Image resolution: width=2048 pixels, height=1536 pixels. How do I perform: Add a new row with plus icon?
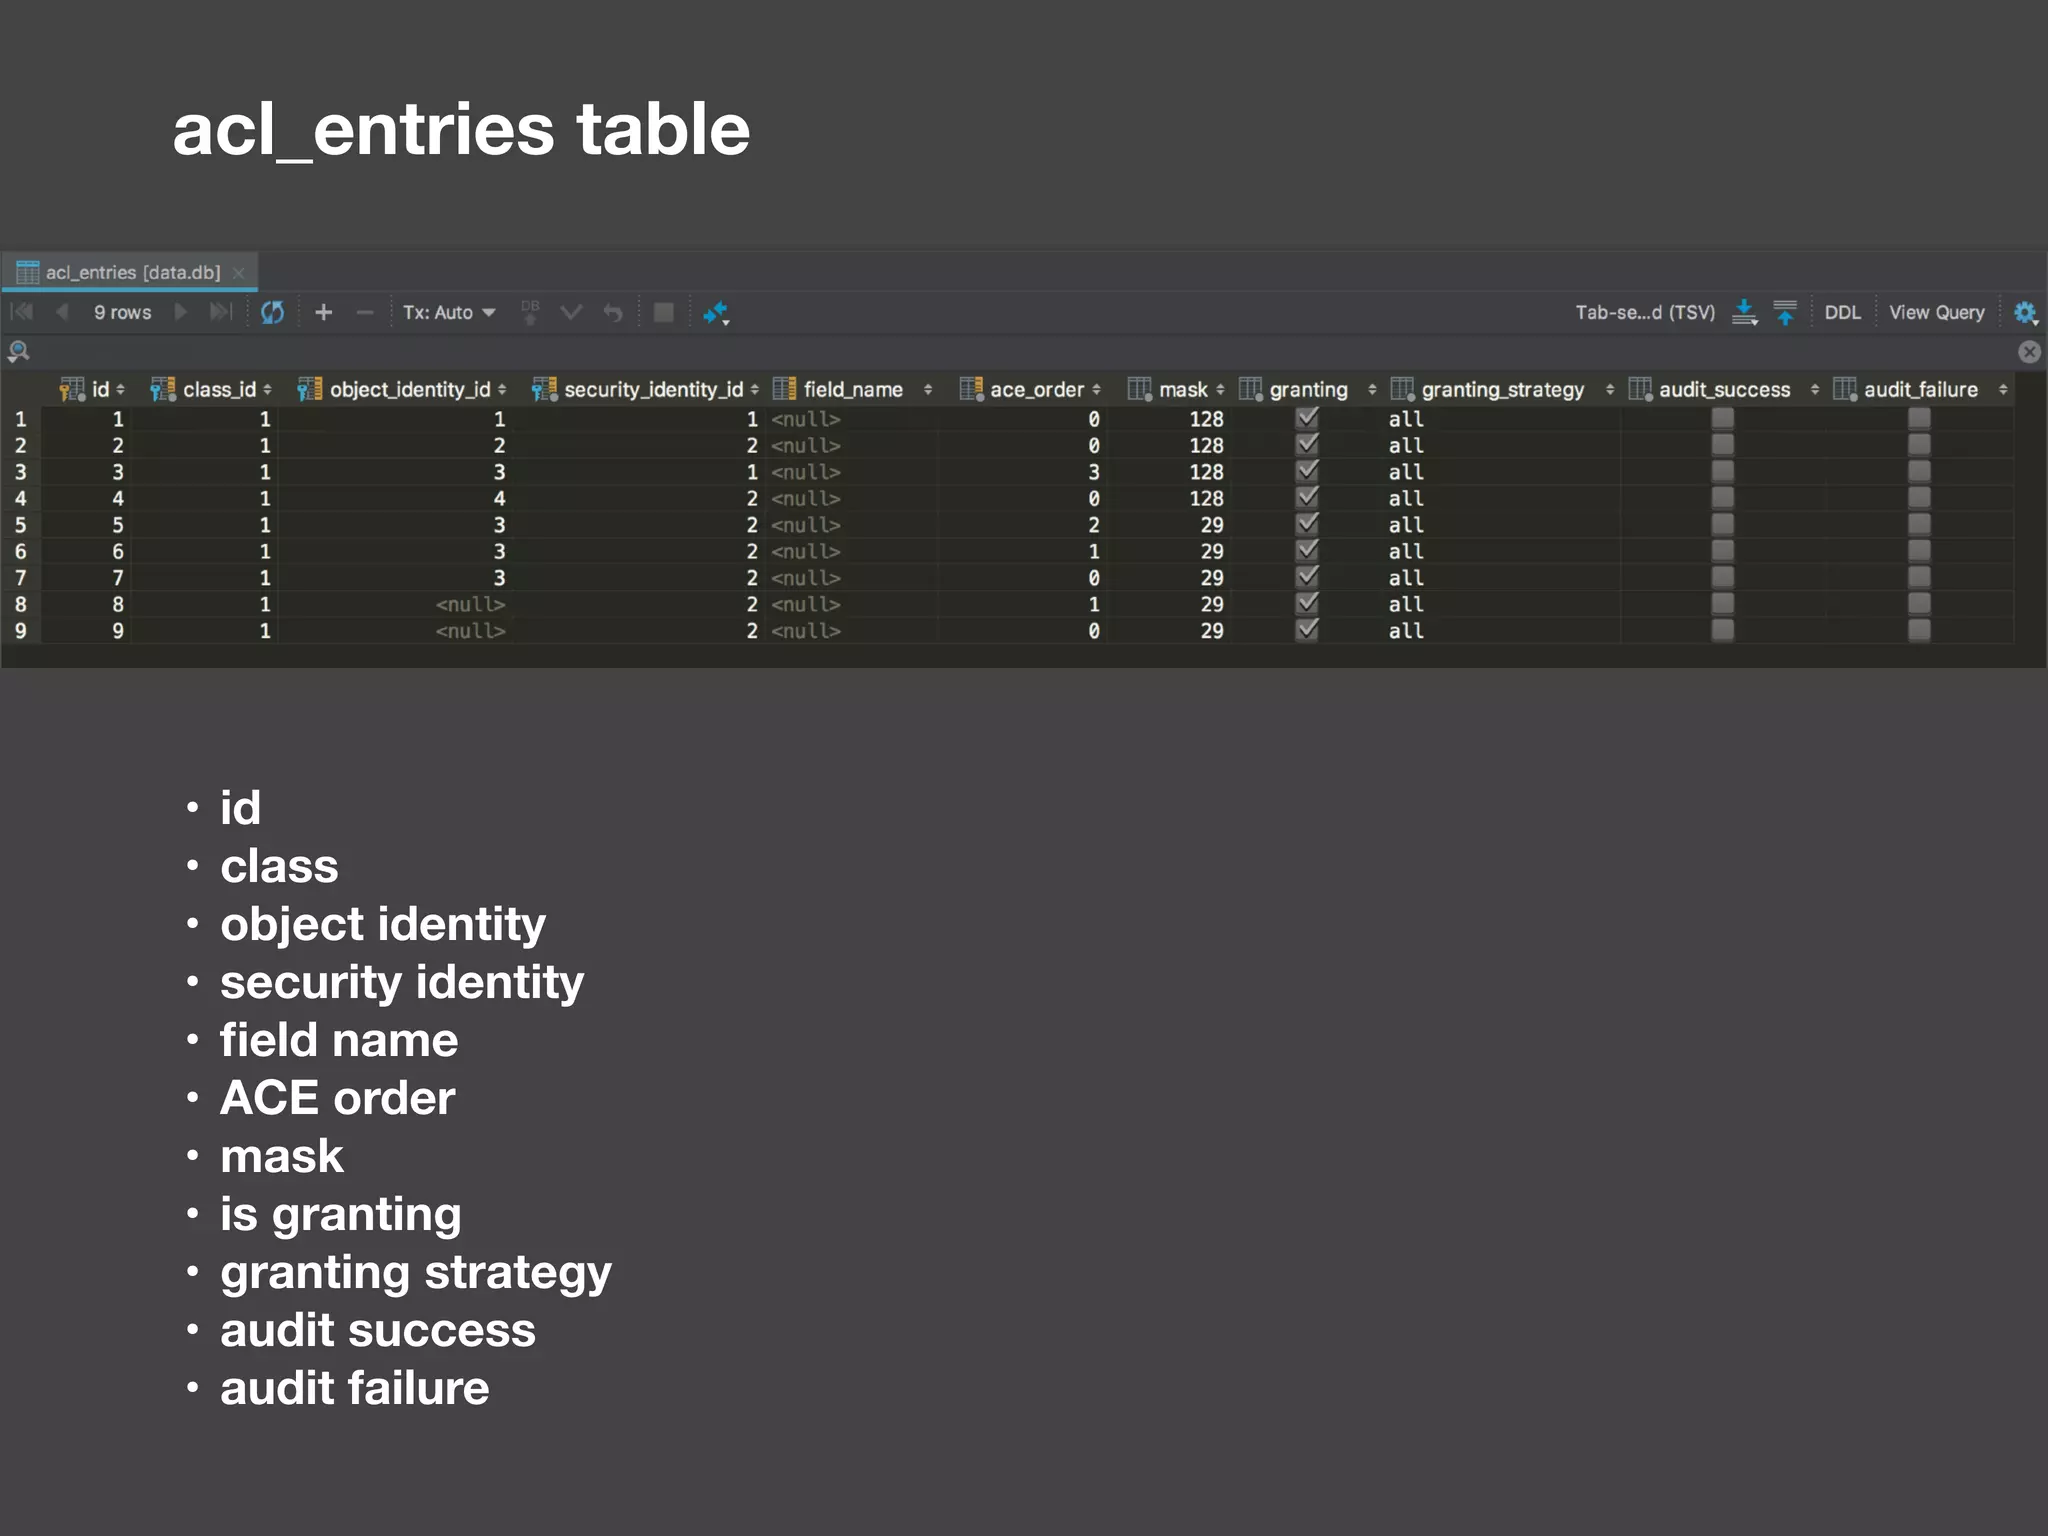323,313
